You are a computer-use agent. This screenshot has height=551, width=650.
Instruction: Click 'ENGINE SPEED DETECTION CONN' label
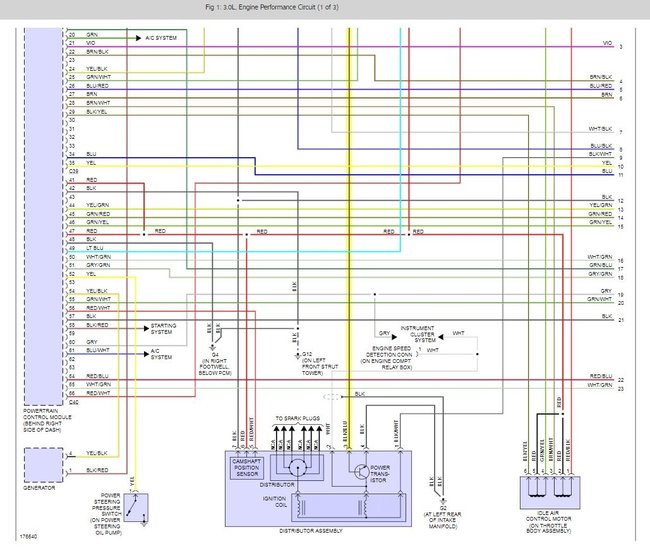(389, 352)
